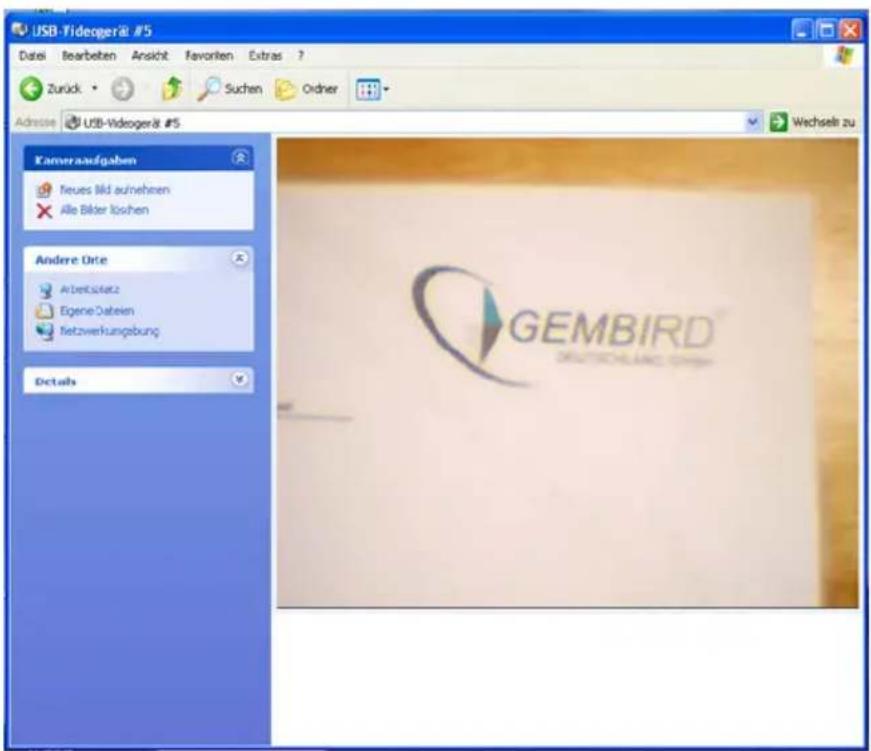Viewport: 871px width, 751px height.
Task: Maximize the USB-Videogerät window
Action: (825, 30)
